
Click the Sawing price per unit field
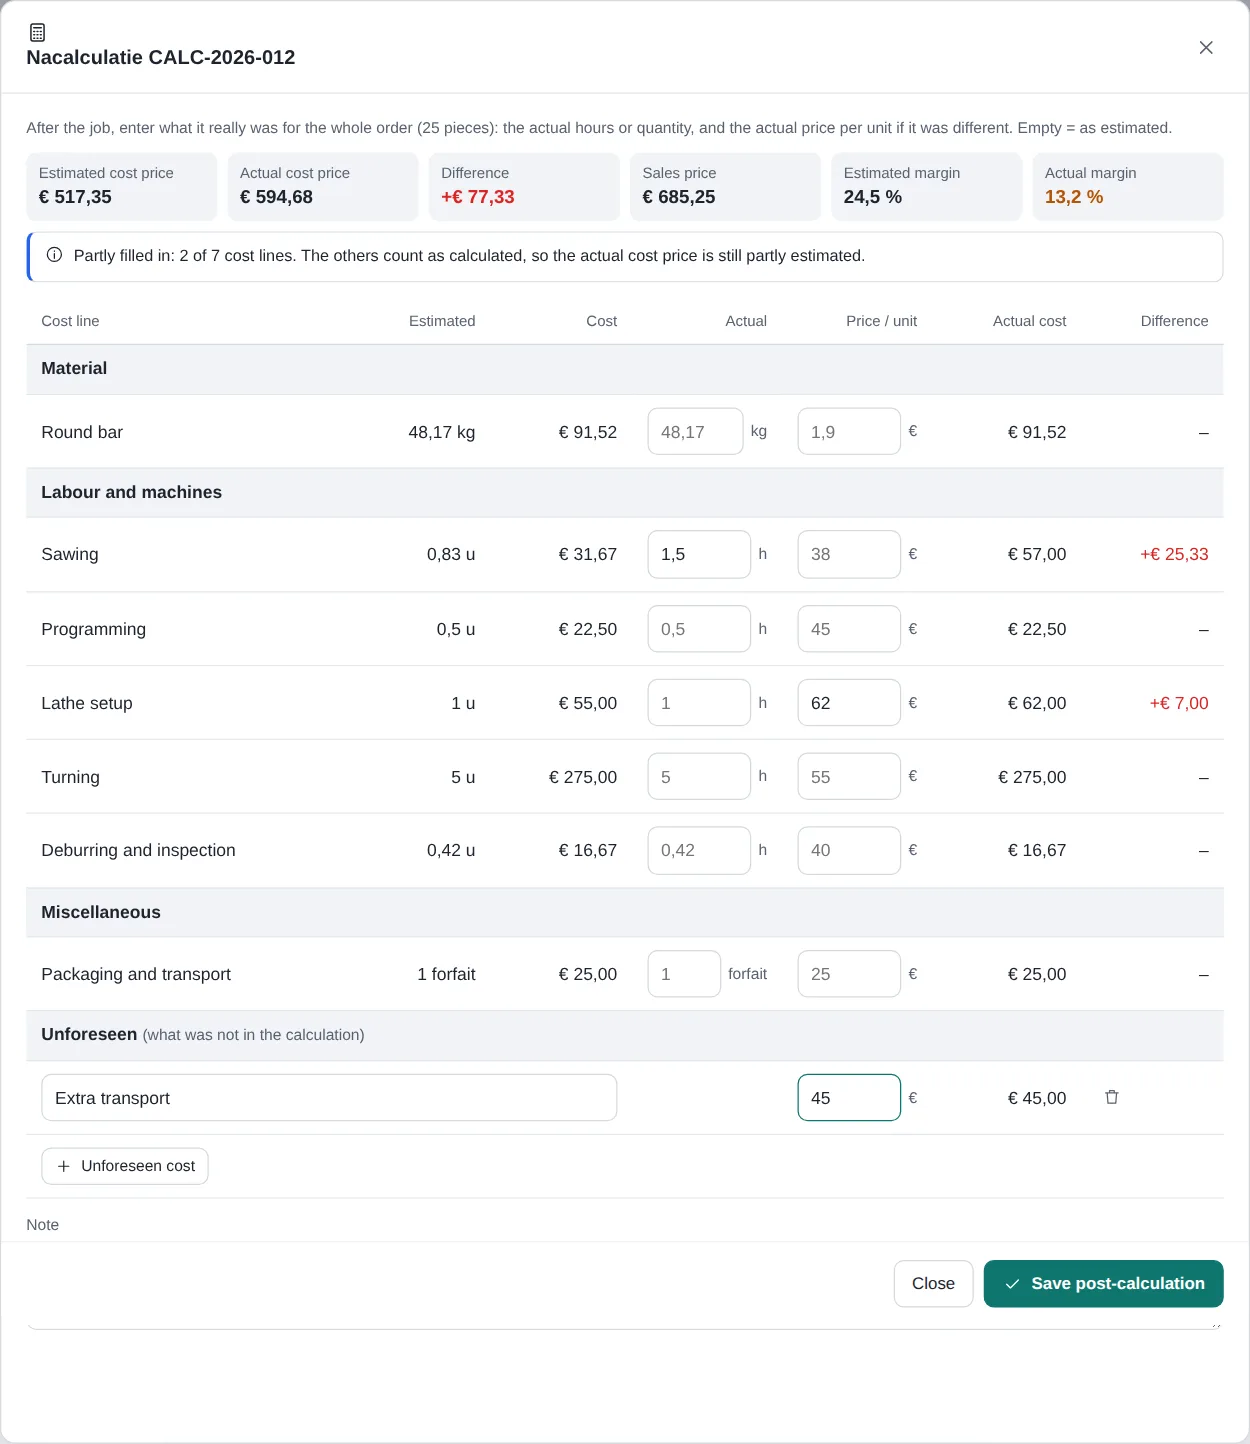coord(849,554)
